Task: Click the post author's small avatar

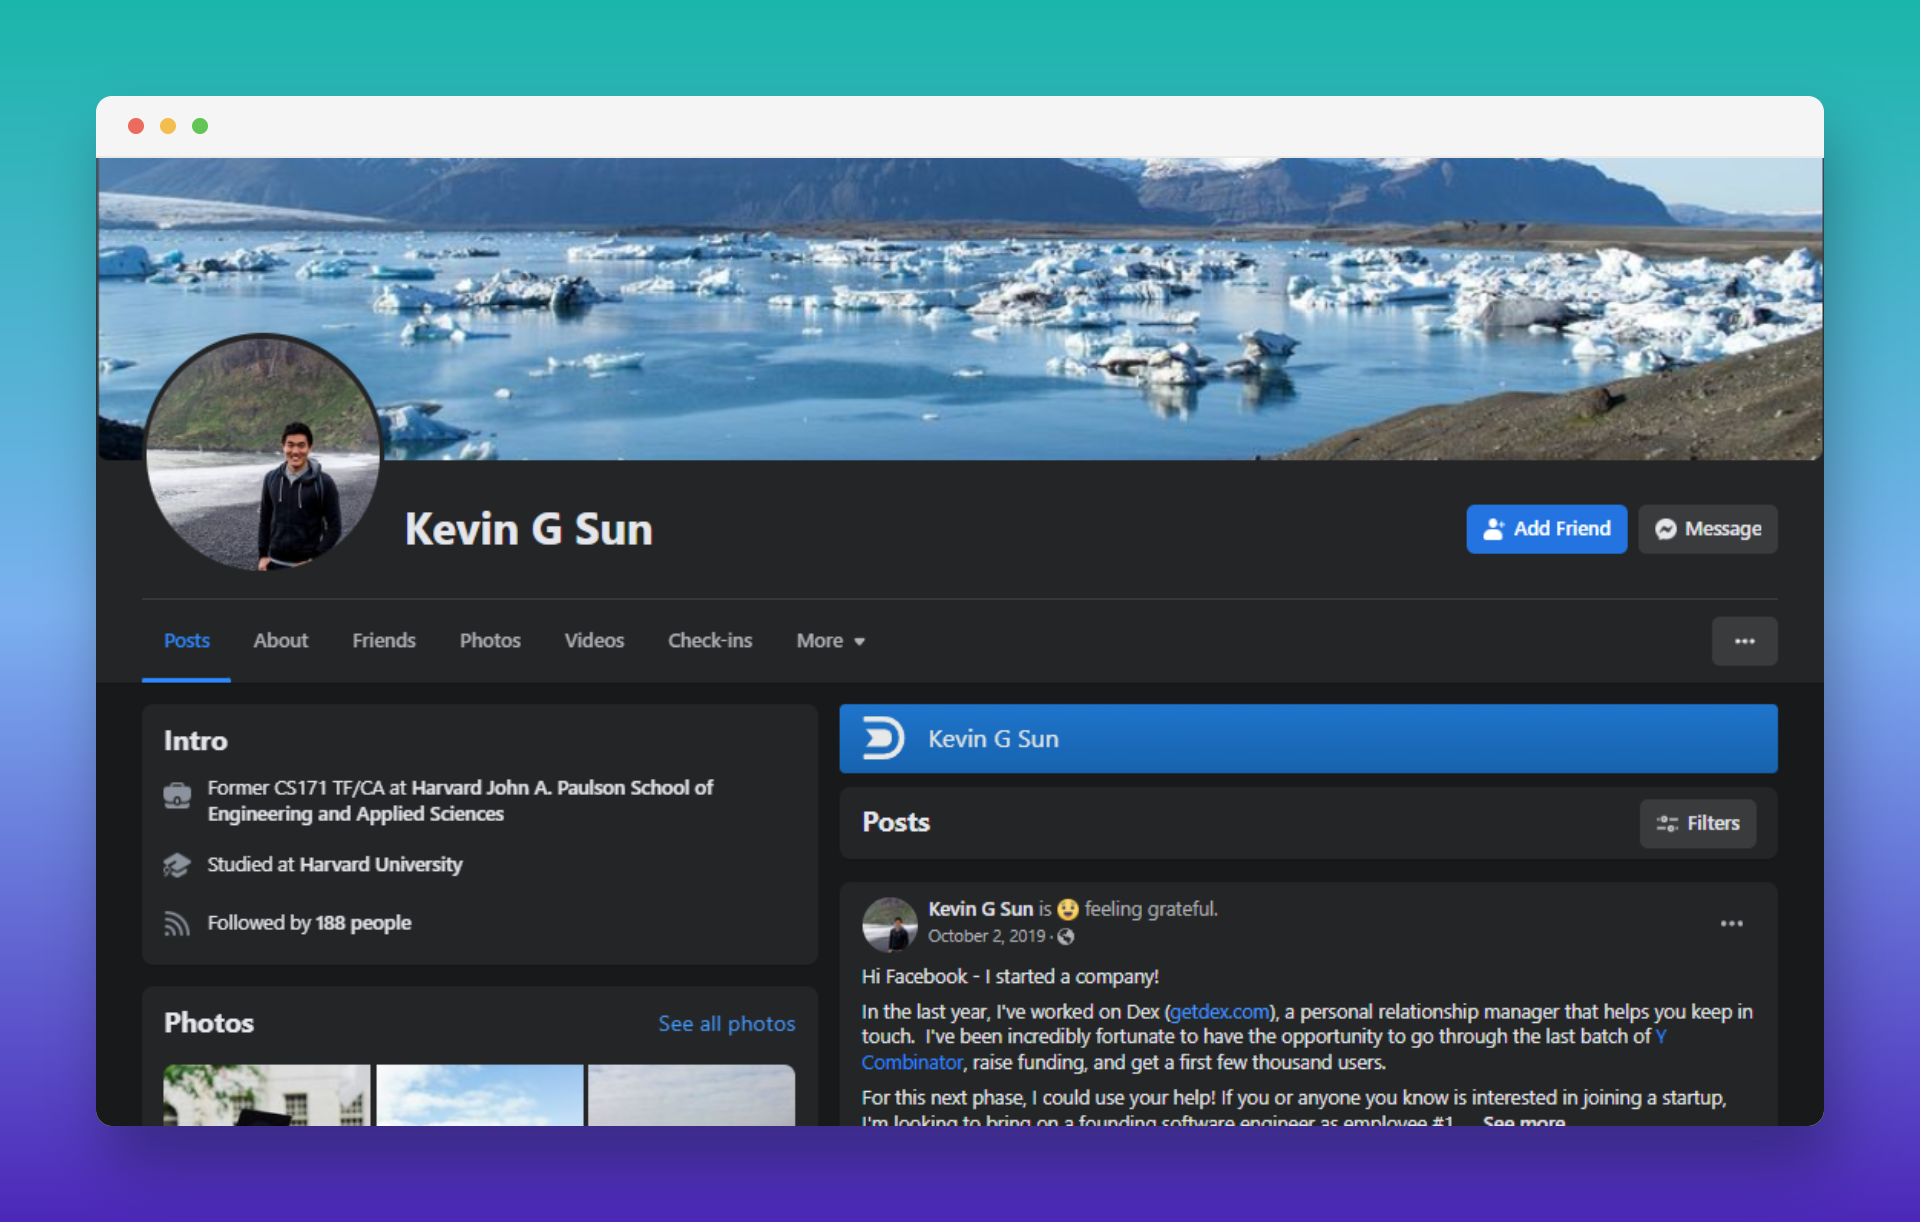Action: (x=889, y=923)
